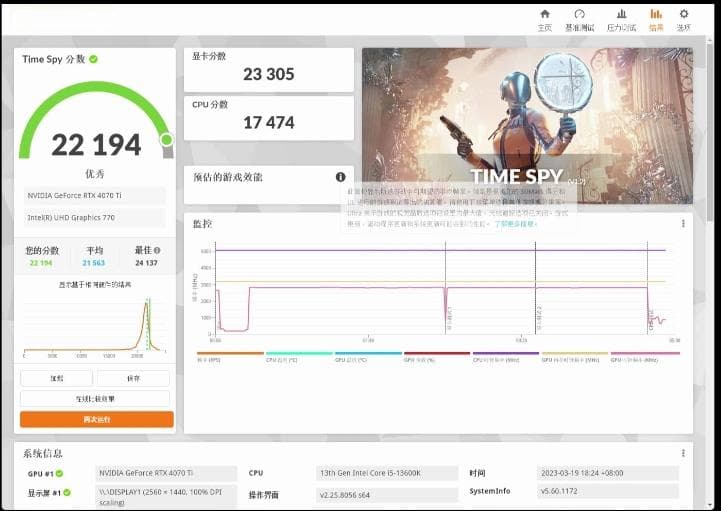Click NVIDIA GeForce RTX 4070 Ti under score gauge

pyautogui.click(x=95, y=195)
